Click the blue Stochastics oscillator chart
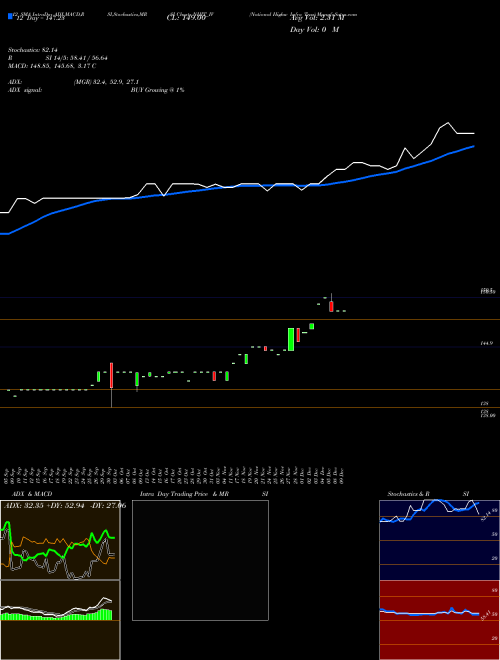This screenshot has width=500, height=660. tap(439, 540)
